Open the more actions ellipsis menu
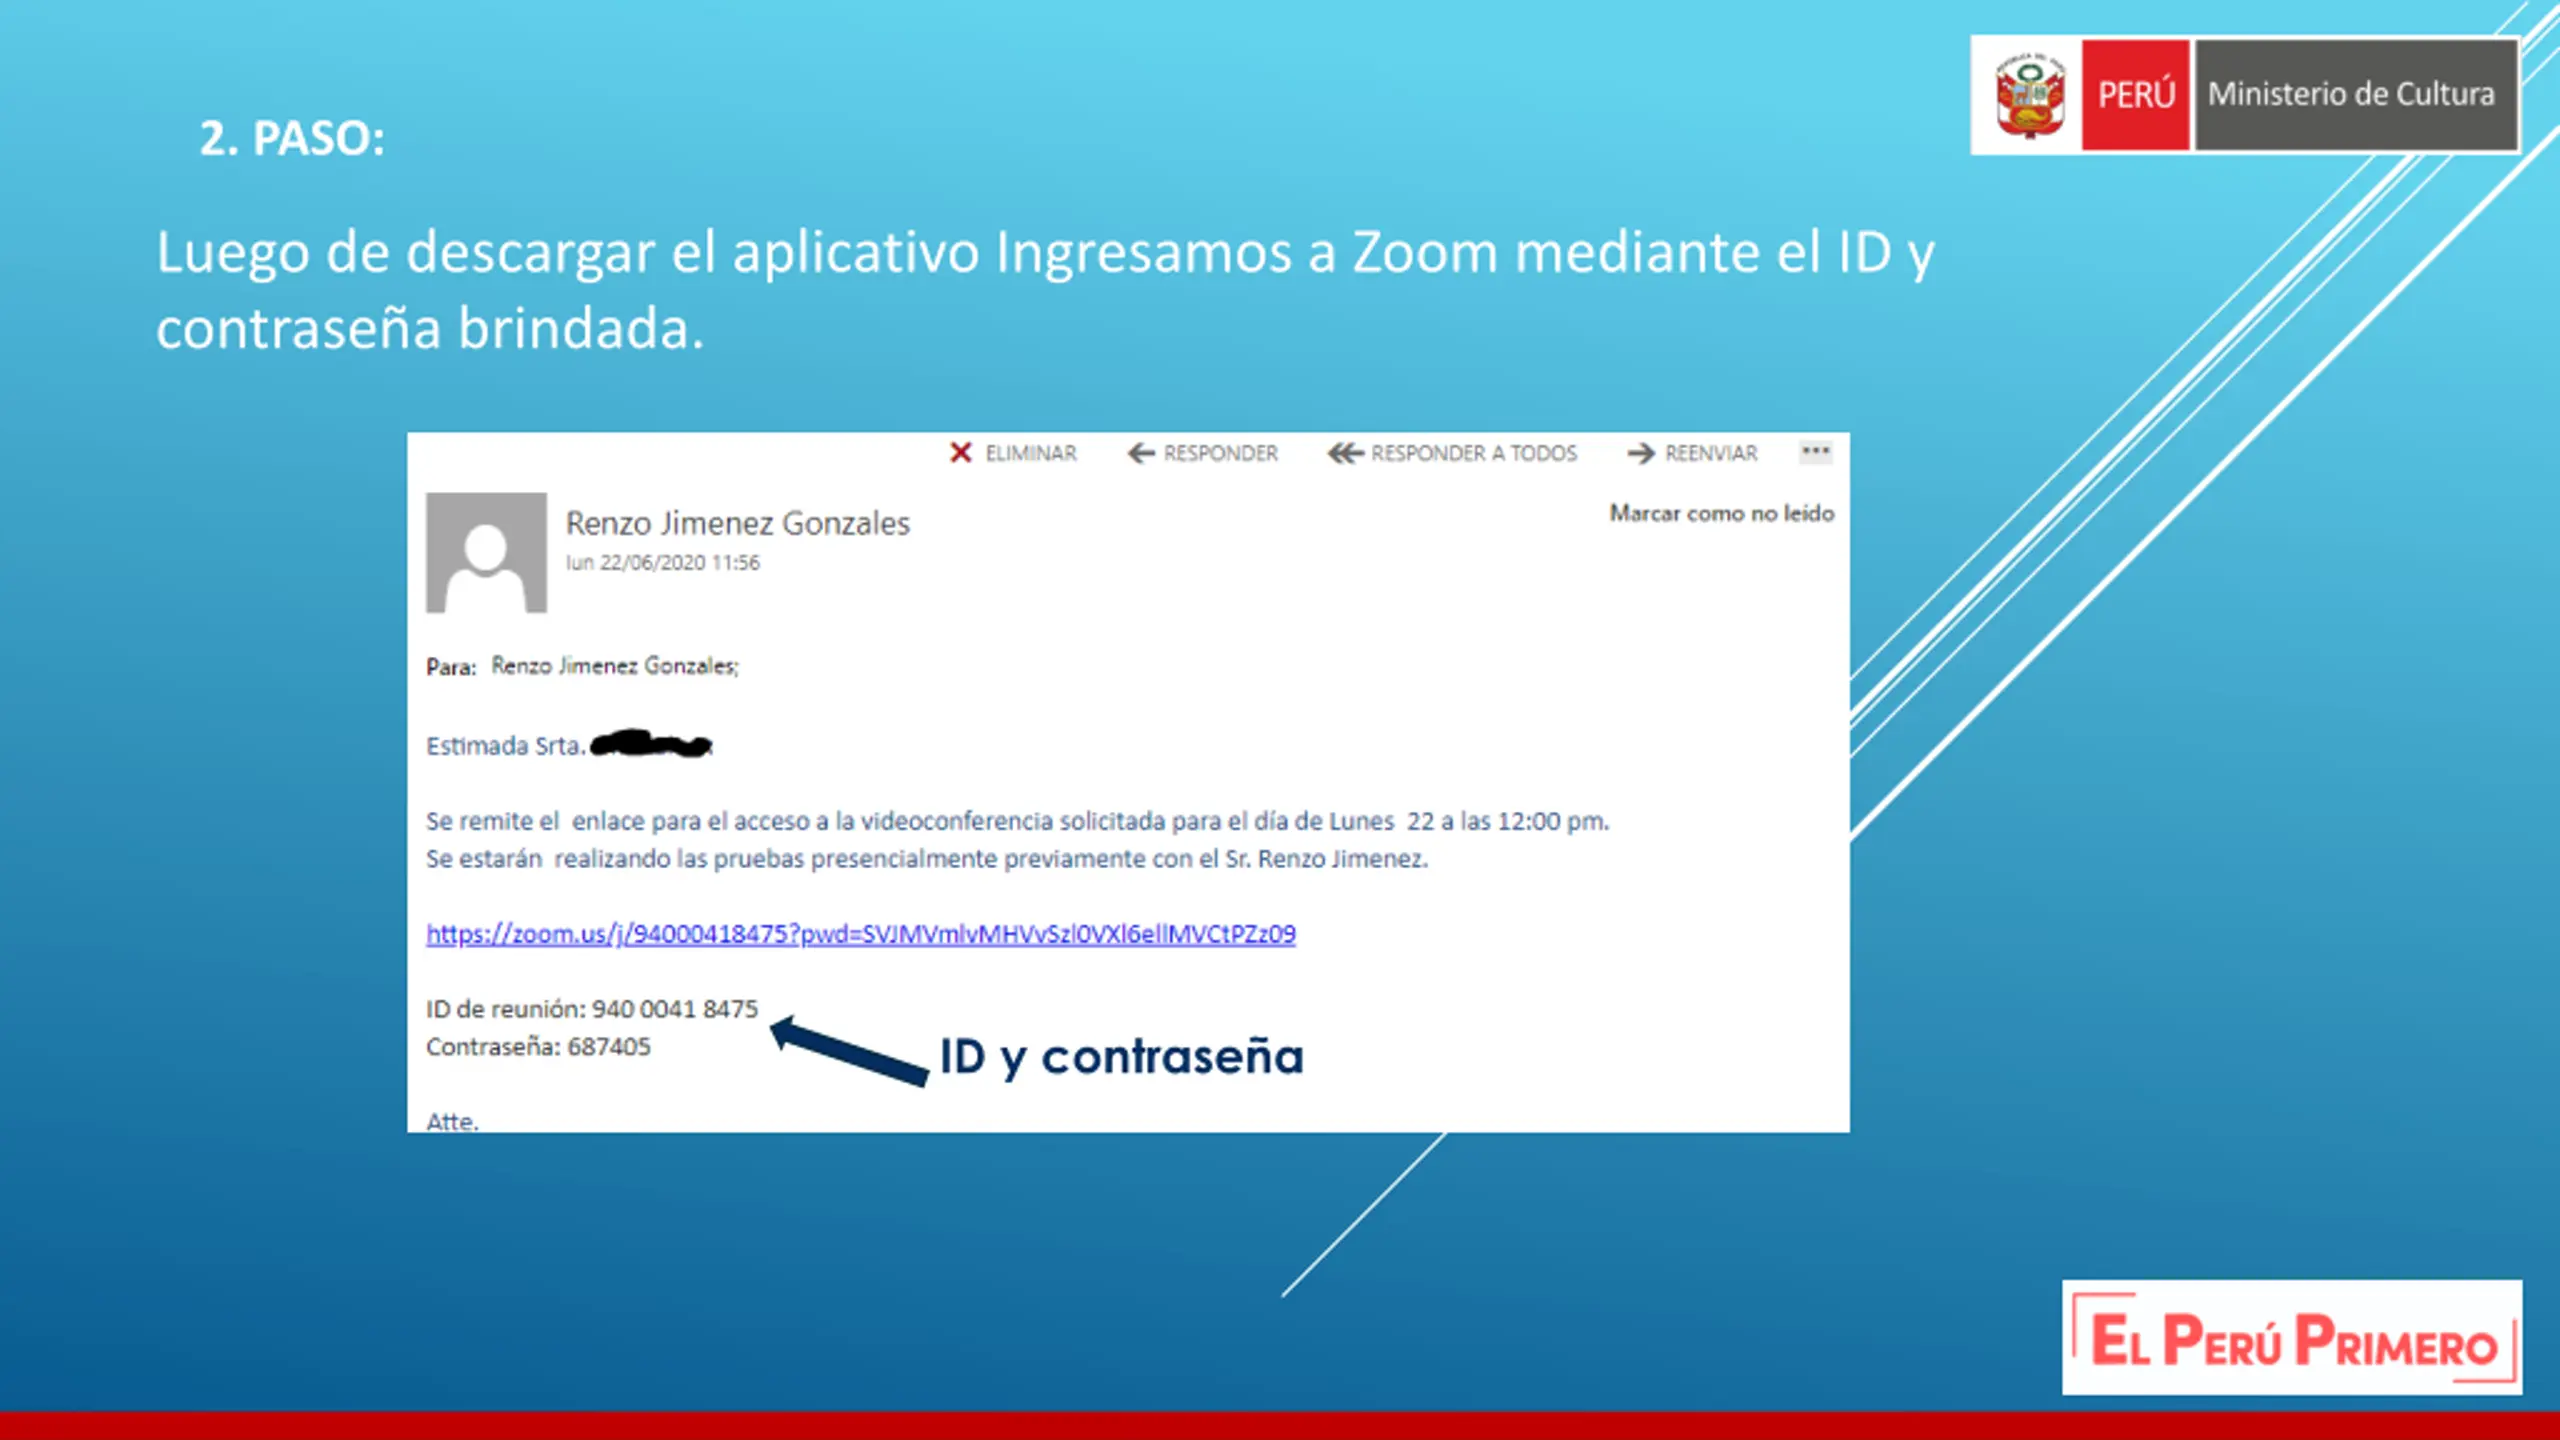This screenshot has width=2560, height=1440. [x=1815, y=452]
